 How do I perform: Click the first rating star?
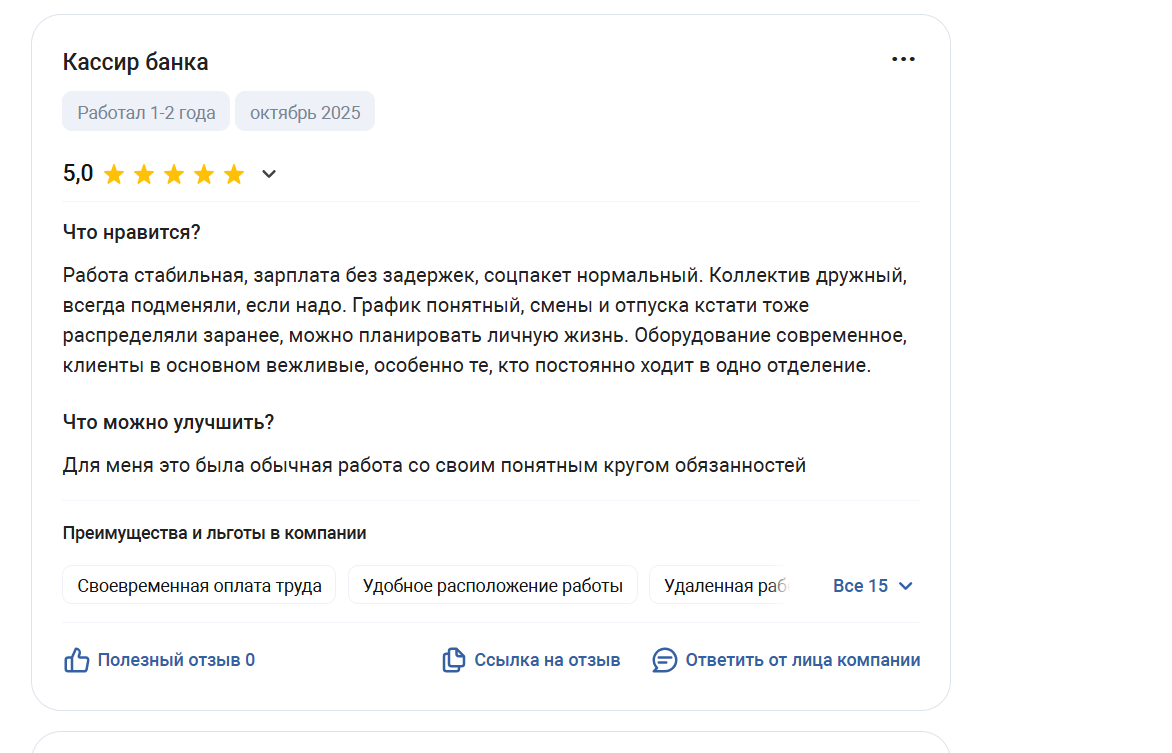114,175
